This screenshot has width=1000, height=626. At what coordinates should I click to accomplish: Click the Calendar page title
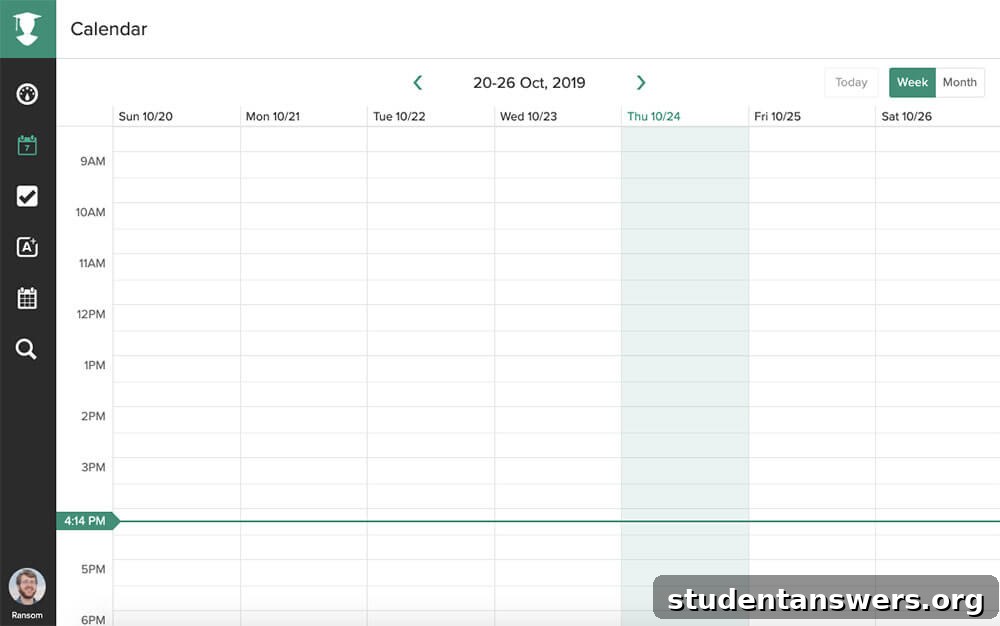pyautogui.click(x=108, y=29)
